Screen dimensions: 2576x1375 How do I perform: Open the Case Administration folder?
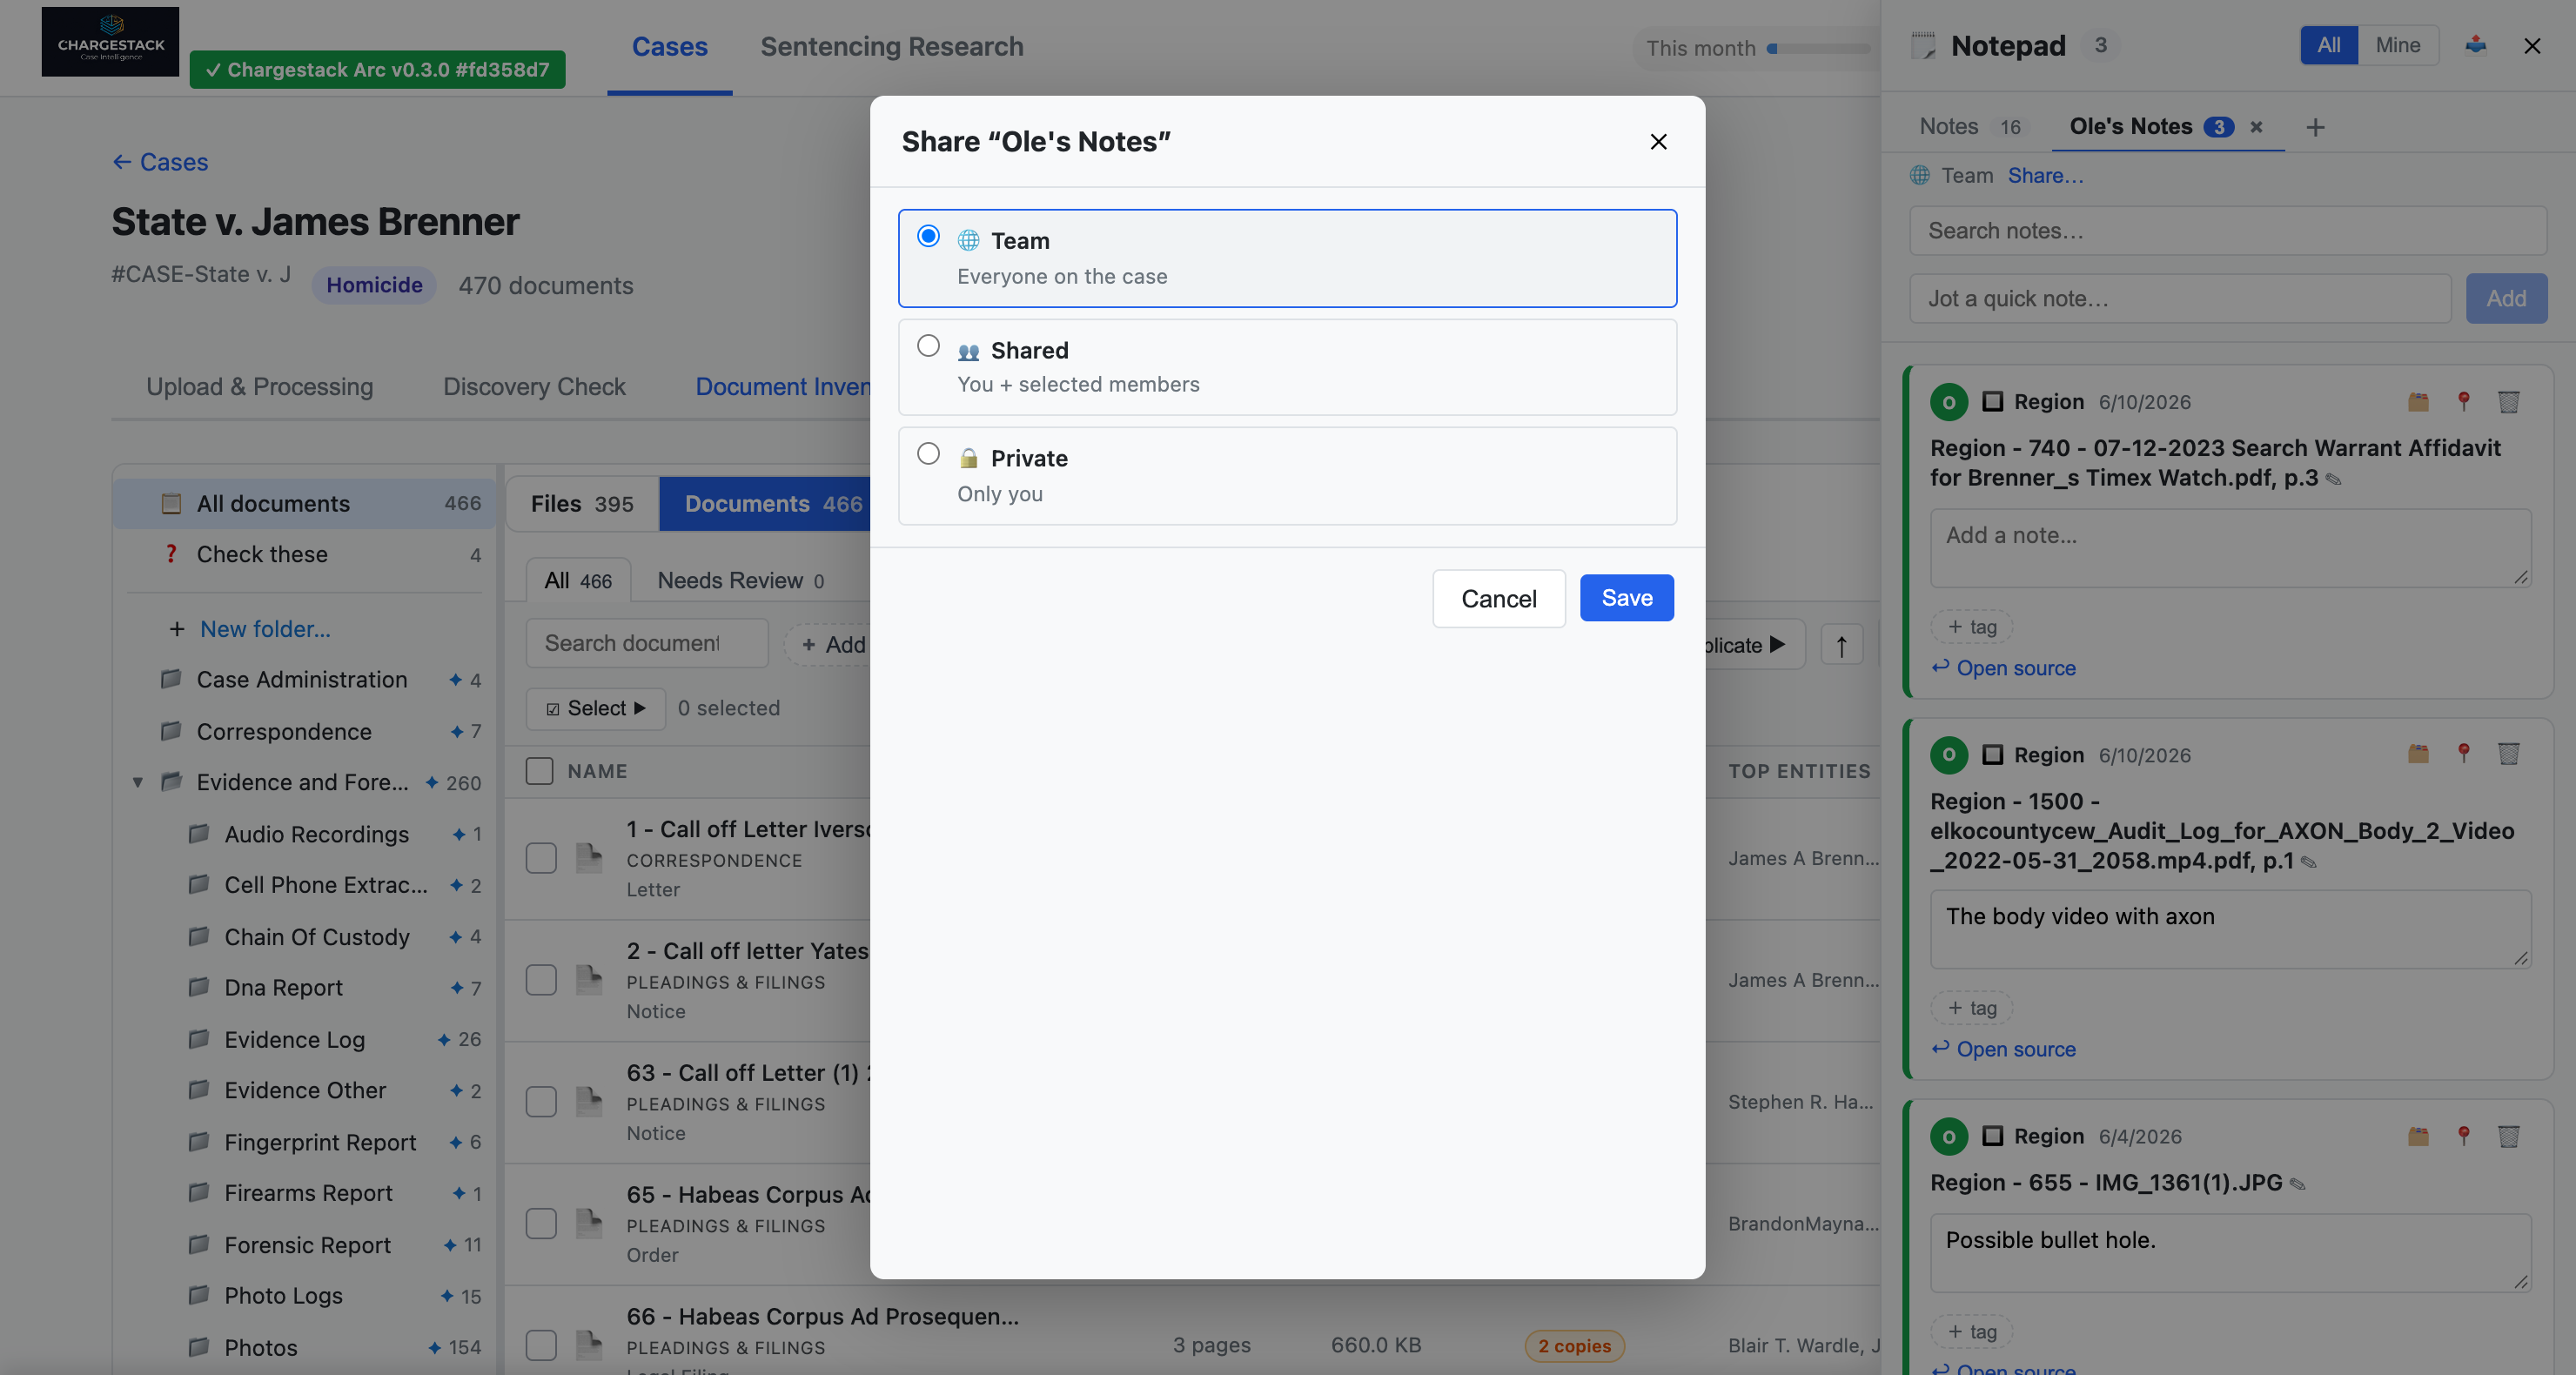coord(301,680)
